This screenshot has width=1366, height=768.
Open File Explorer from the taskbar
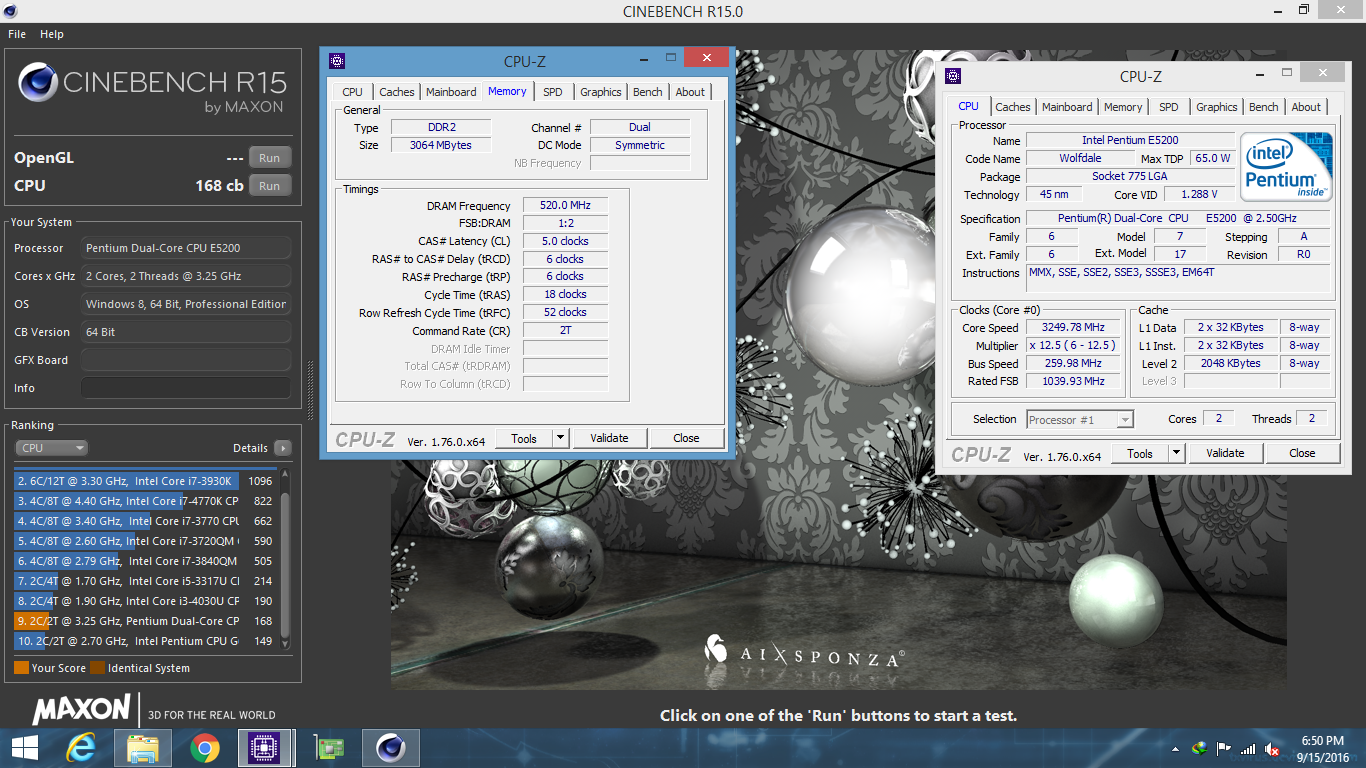143,747
